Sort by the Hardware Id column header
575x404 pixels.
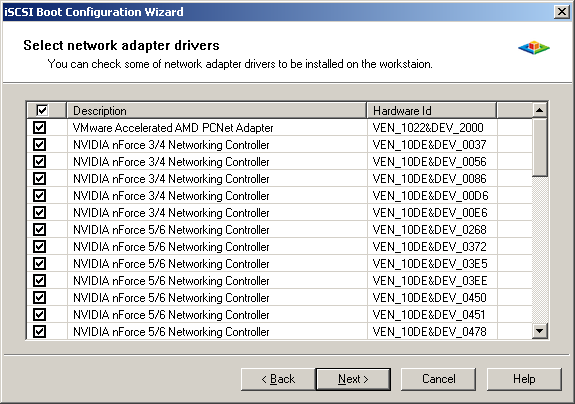click(432, 110)
